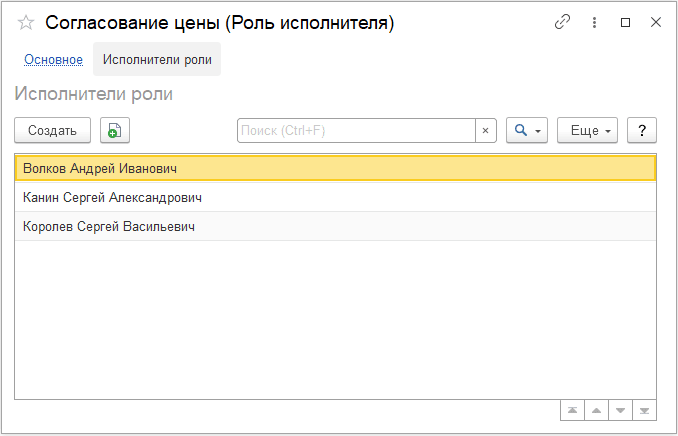Open the three-dot window menu

(x=595, y=22)
